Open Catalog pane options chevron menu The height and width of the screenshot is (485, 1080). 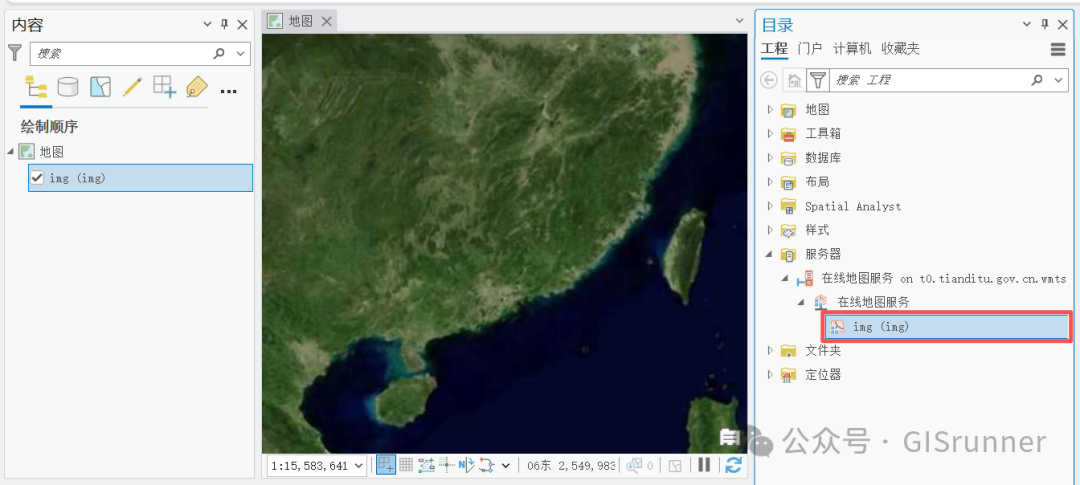pyautogui.click(x=1028, y=25)
